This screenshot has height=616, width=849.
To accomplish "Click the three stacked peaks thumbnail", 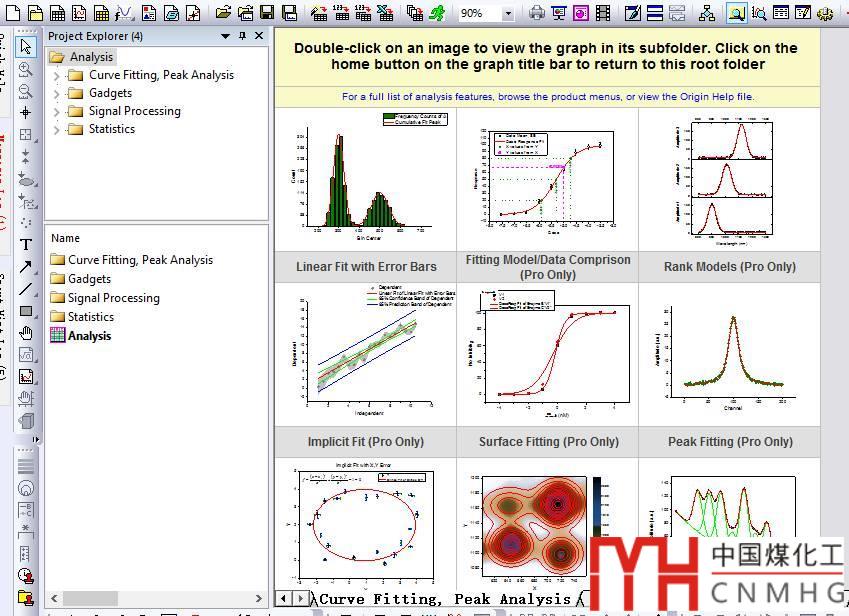I will click(x=729, y=179).
